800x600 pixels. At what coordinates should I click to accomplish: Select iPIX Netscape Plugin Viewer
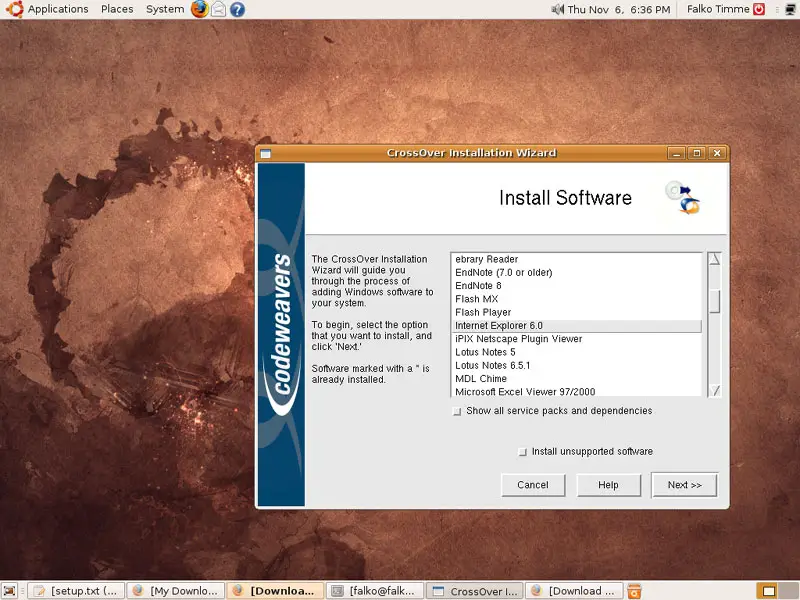coord(577,339)
